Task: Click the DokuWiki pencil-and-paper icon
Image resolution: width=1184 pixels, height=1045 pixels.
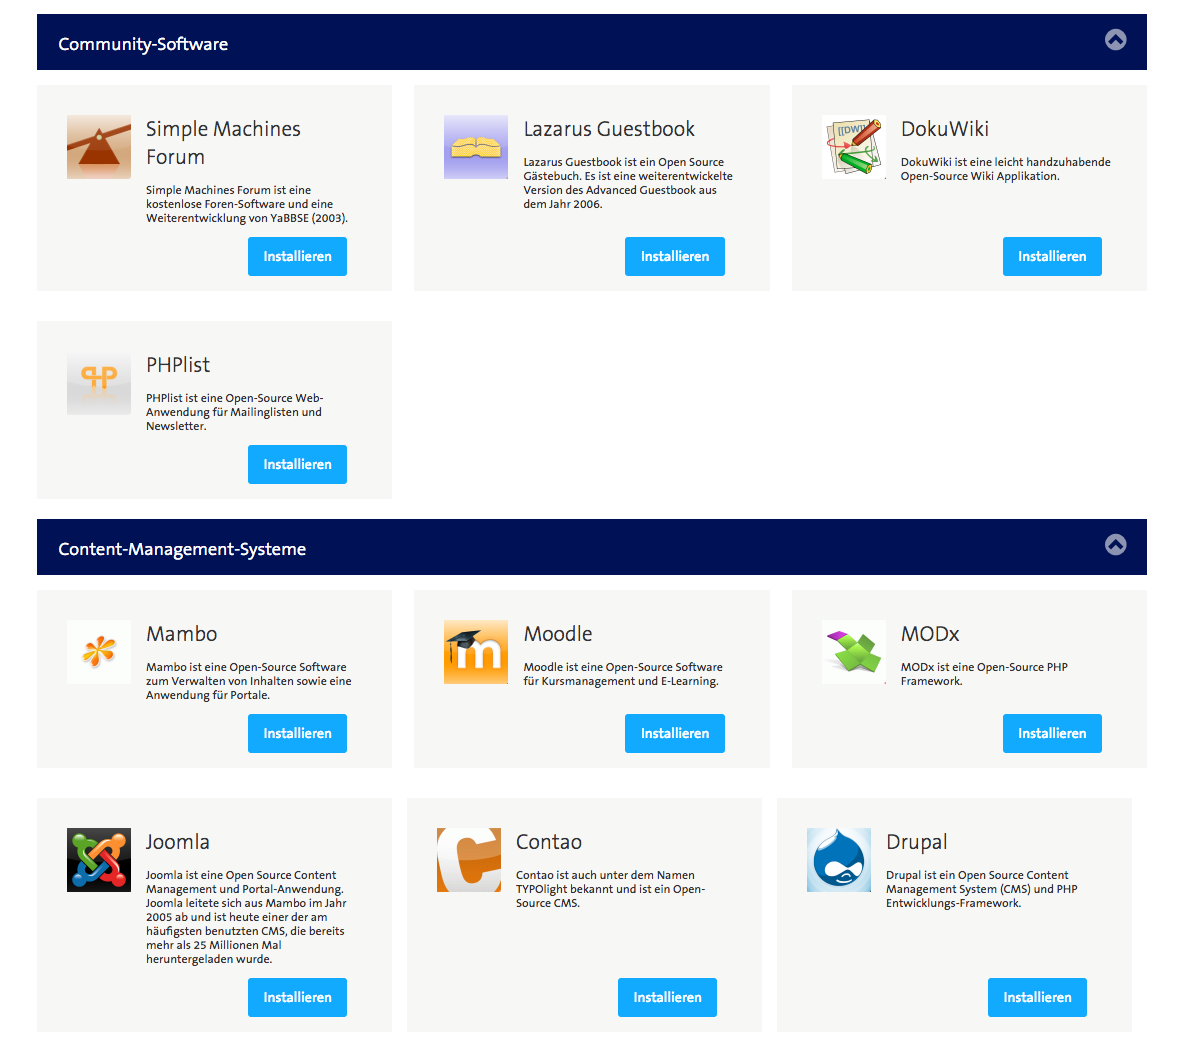Action: tap(854, 147)
